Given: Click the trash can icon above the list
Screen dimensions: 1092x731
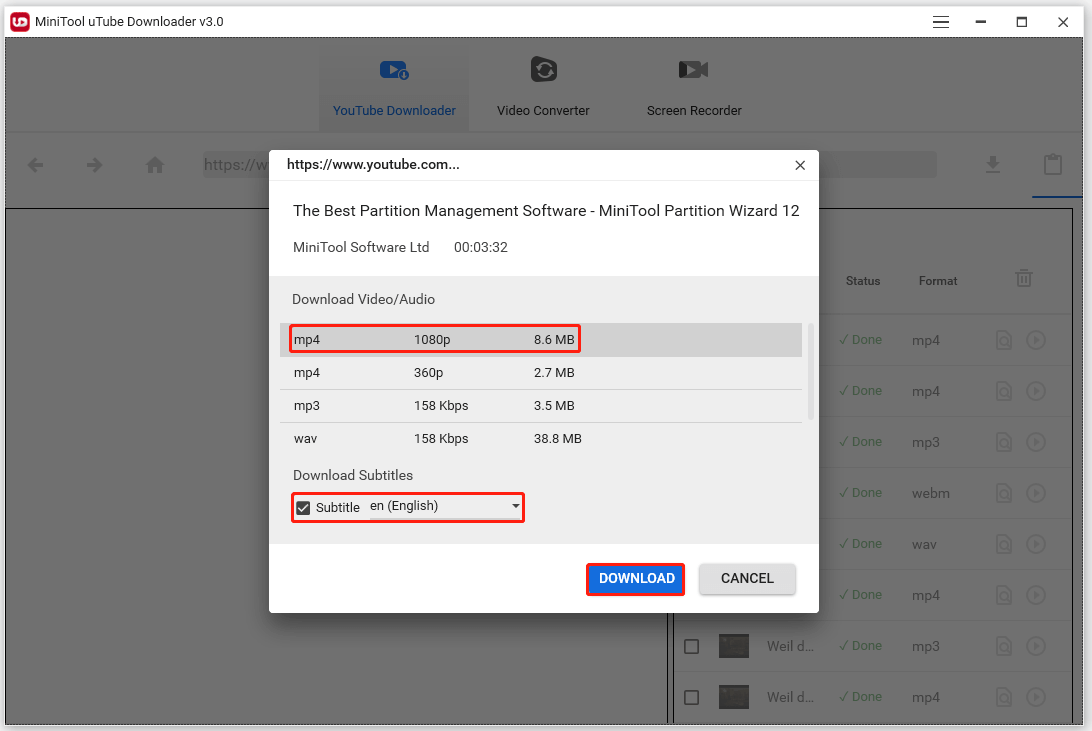Looking at the screenshot, I should [1024, 278].
